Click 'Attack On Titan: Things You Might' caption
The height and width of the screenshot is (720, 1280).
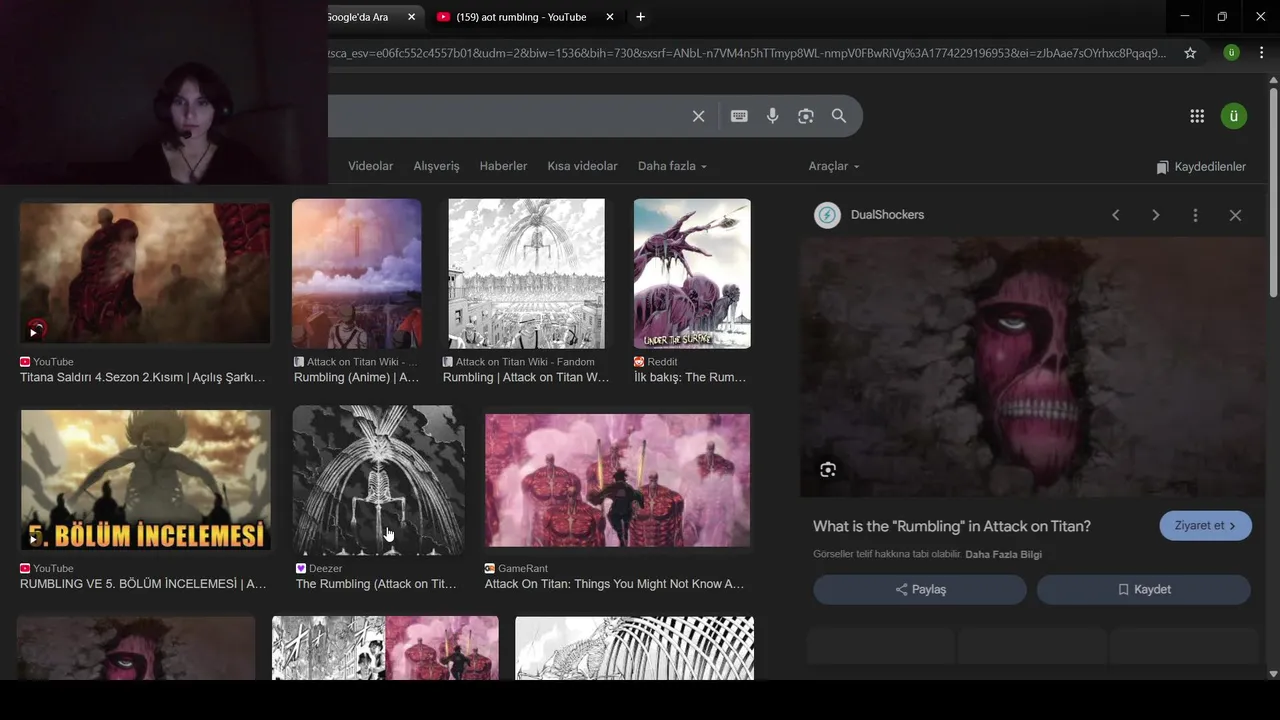[614, 584]
